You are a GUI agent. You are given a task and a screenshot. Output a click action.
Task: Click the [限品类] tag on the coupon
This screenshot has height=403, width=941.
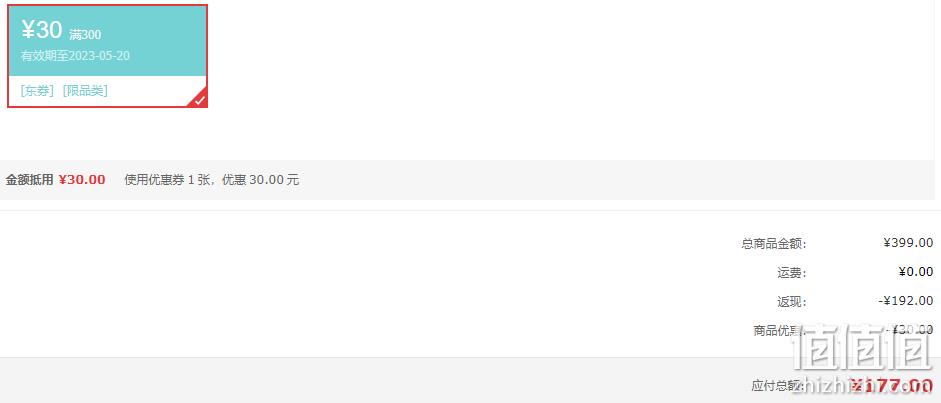[85, 91]
